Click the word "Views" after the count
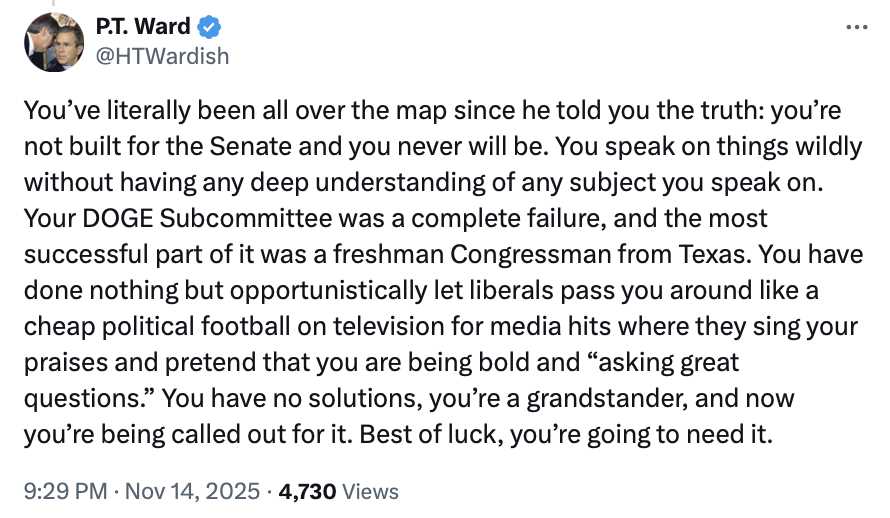 pyautogui.click(x=370, y=491)
